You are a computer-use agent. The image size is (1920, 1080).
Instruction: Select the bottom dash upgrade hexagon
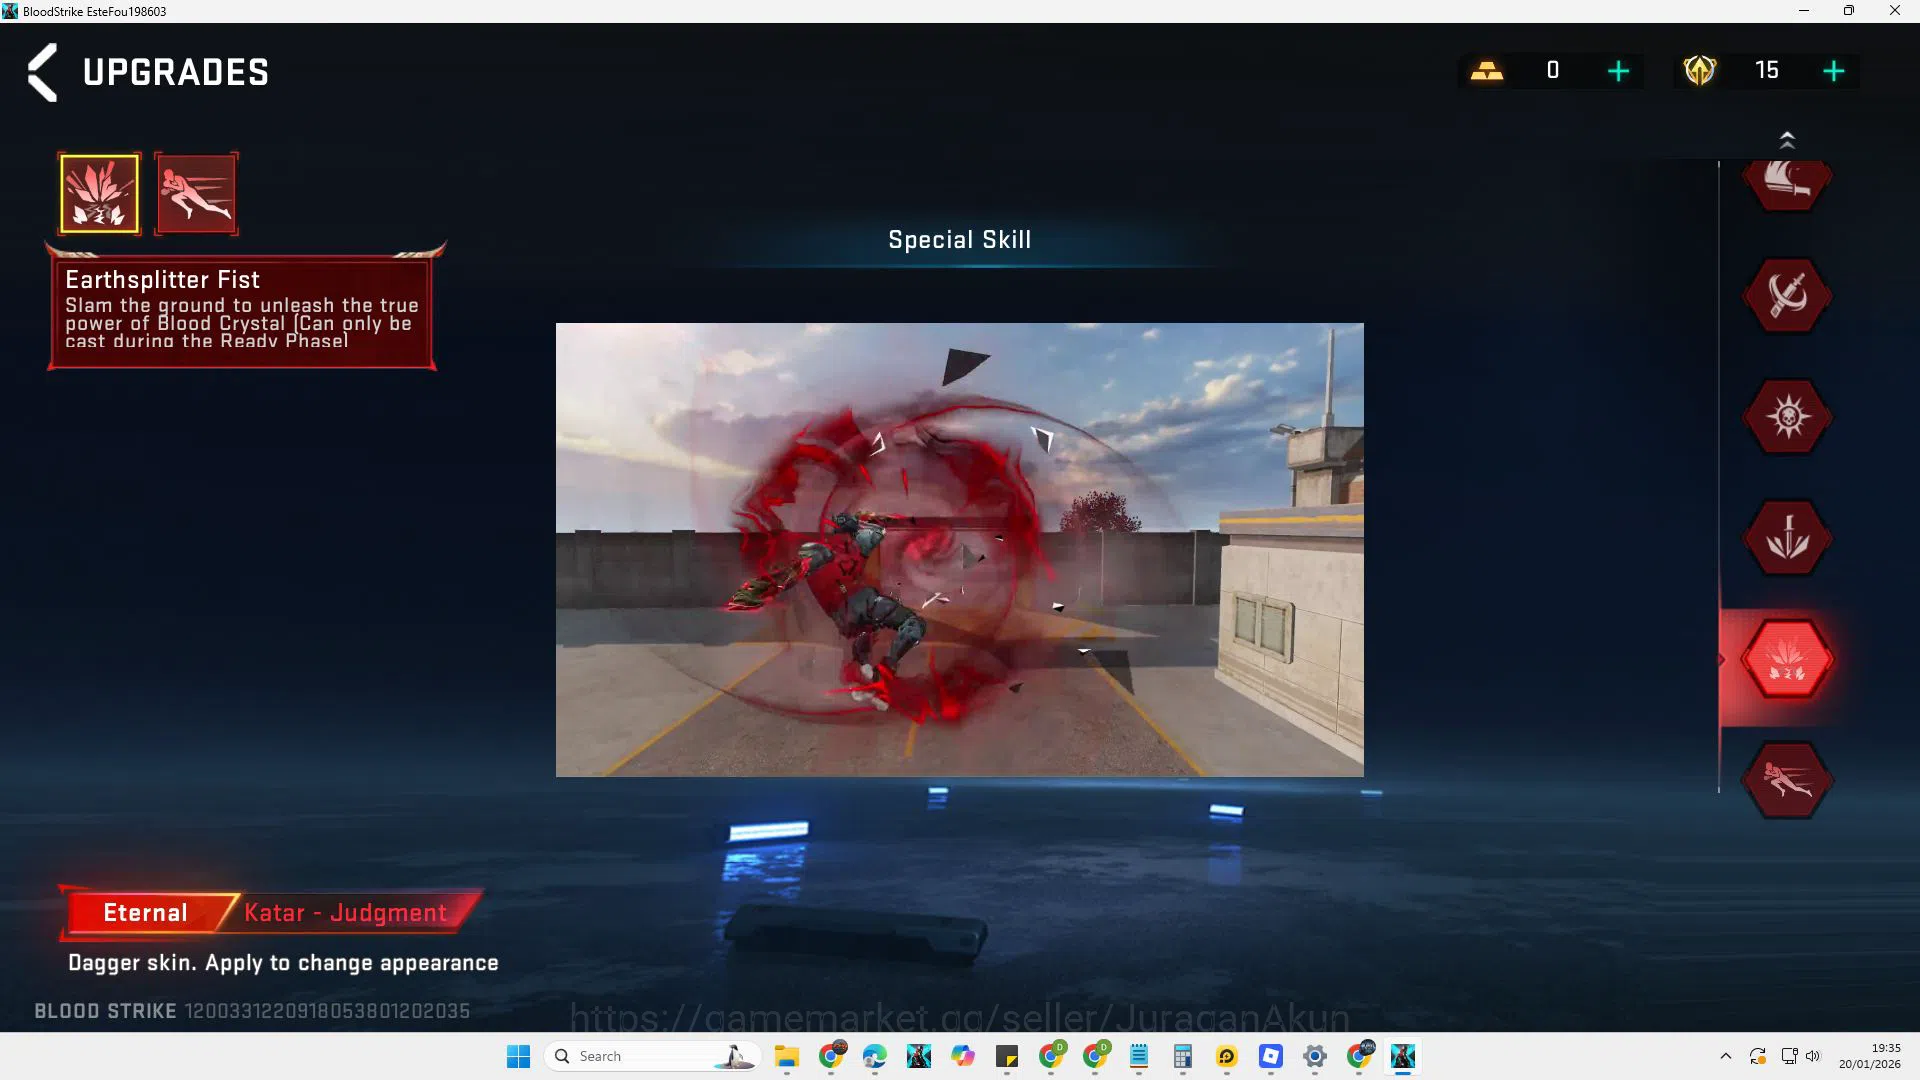click(x=1787, y=781)
